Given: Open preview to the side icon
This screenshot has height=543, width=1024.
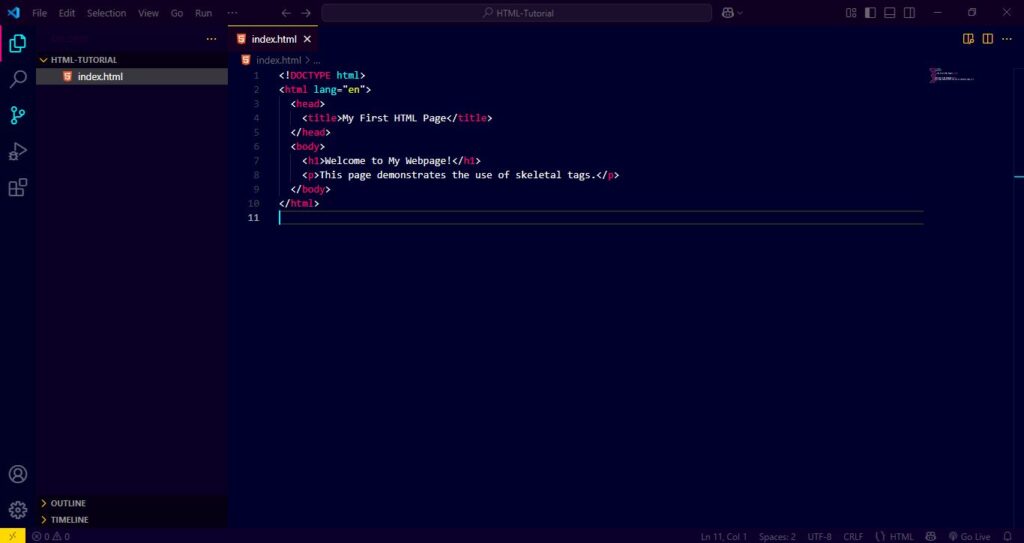Looking at the screenshot, I should (x=968, y=39).
